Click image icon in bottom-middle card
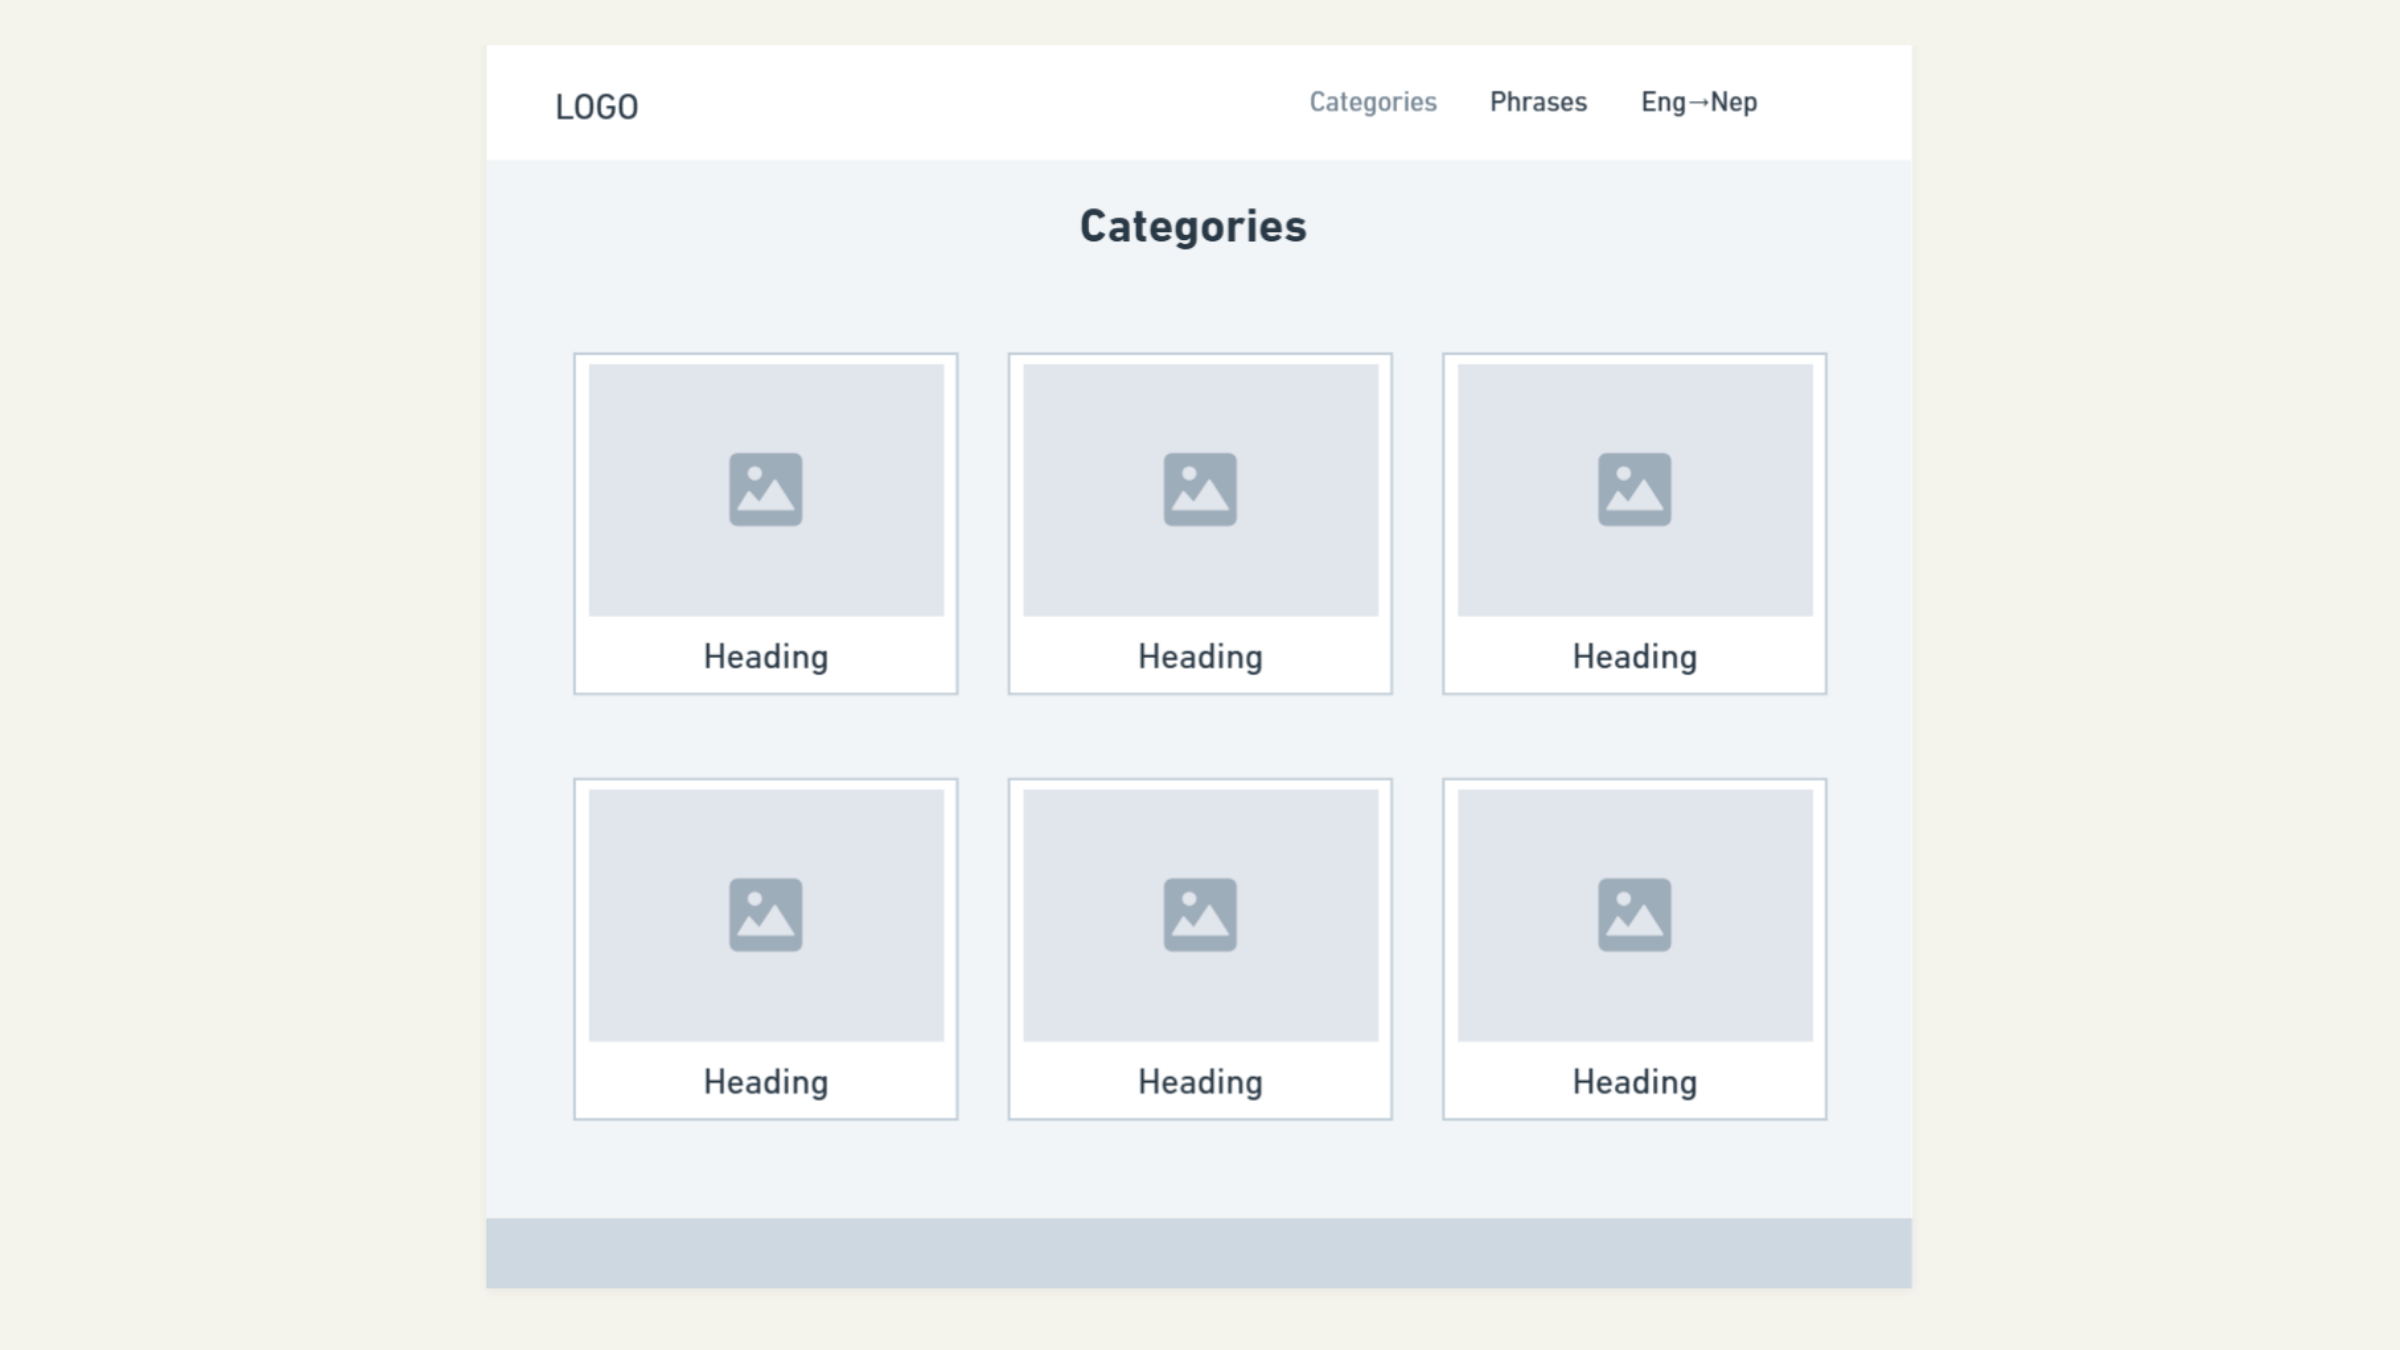This screenshot has width=2400, height=1350. (x=1200, y=915)
